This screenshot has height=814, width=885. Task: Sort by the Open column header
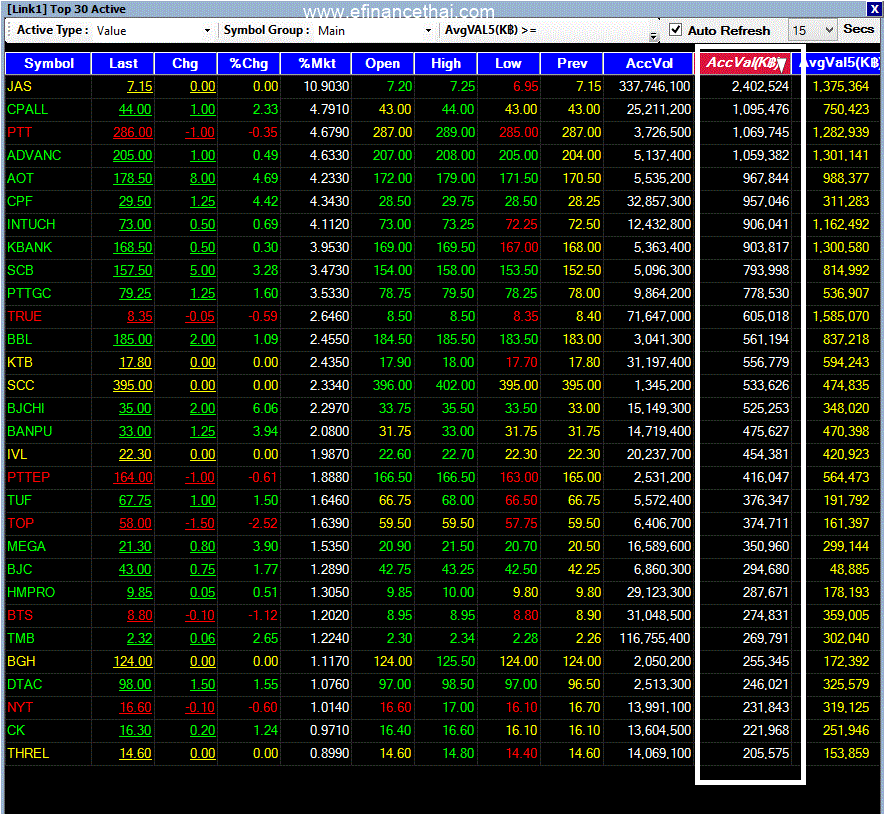[383, 63]
